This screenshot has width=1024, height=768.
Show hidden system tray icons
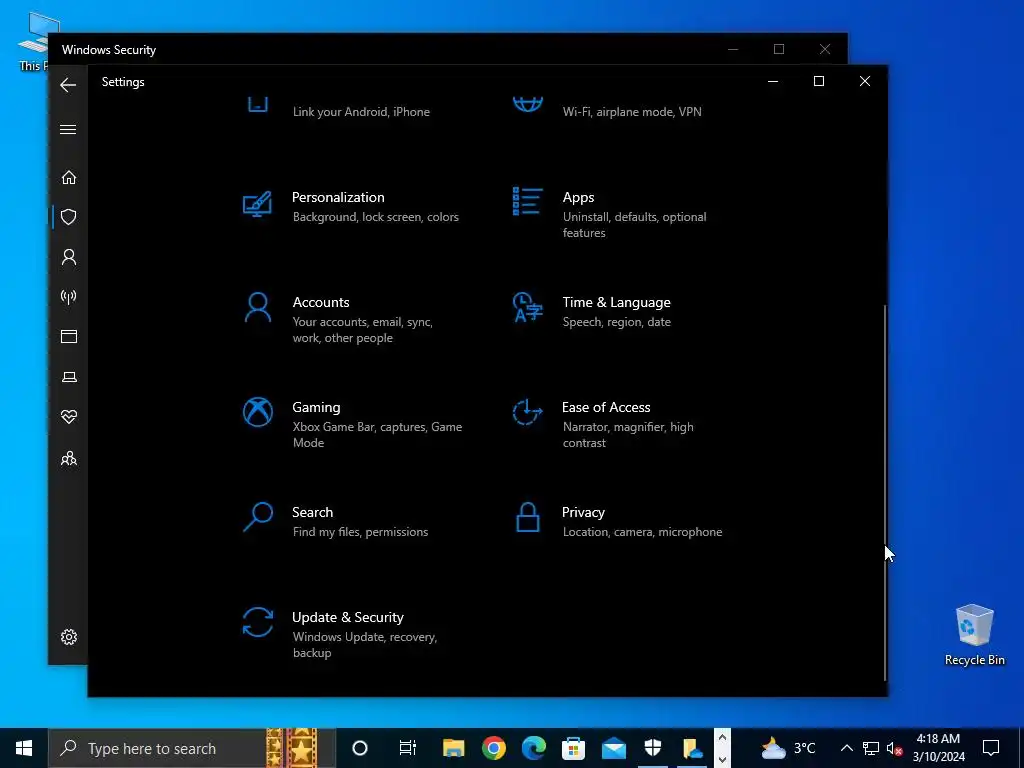tap(846, 748)
